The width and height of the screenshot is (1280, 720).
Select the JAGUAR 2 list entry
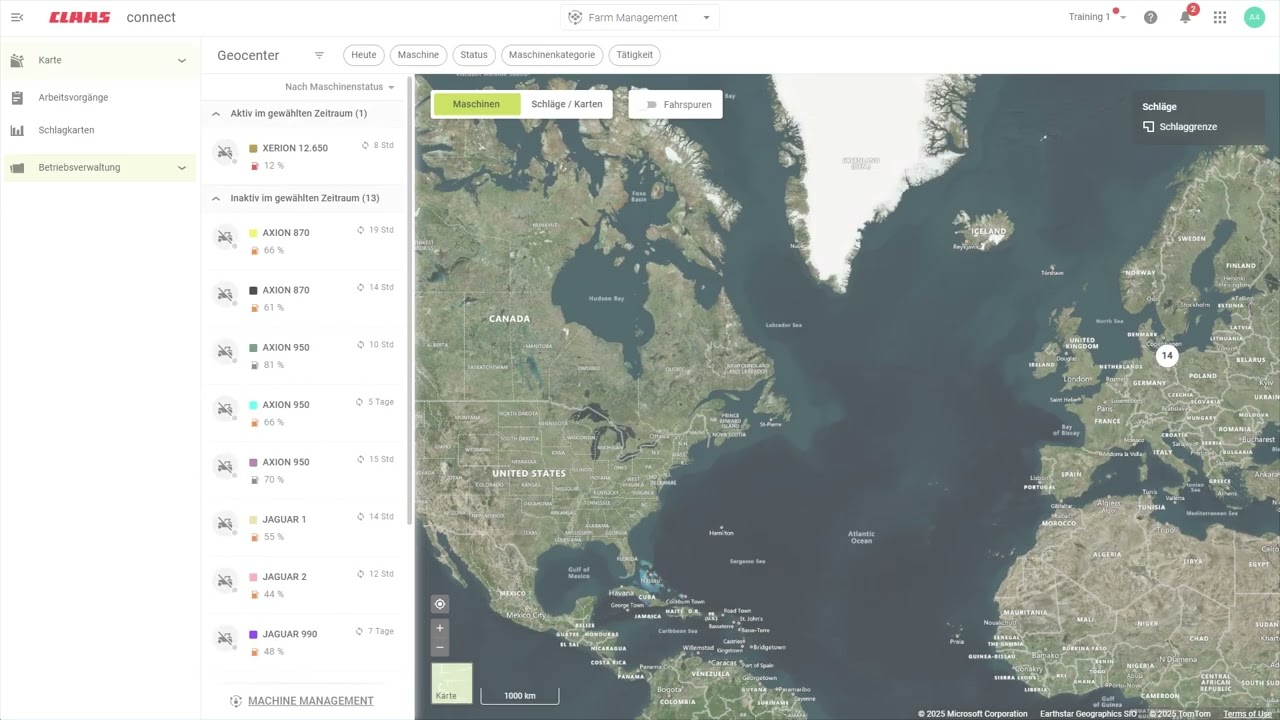[x=305, y=585]
